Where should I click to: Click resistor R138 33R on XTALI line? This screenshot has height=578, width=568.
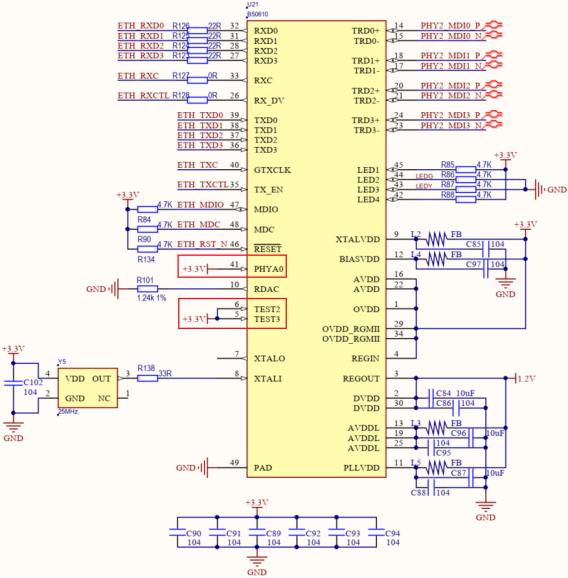tap(147, 378)
